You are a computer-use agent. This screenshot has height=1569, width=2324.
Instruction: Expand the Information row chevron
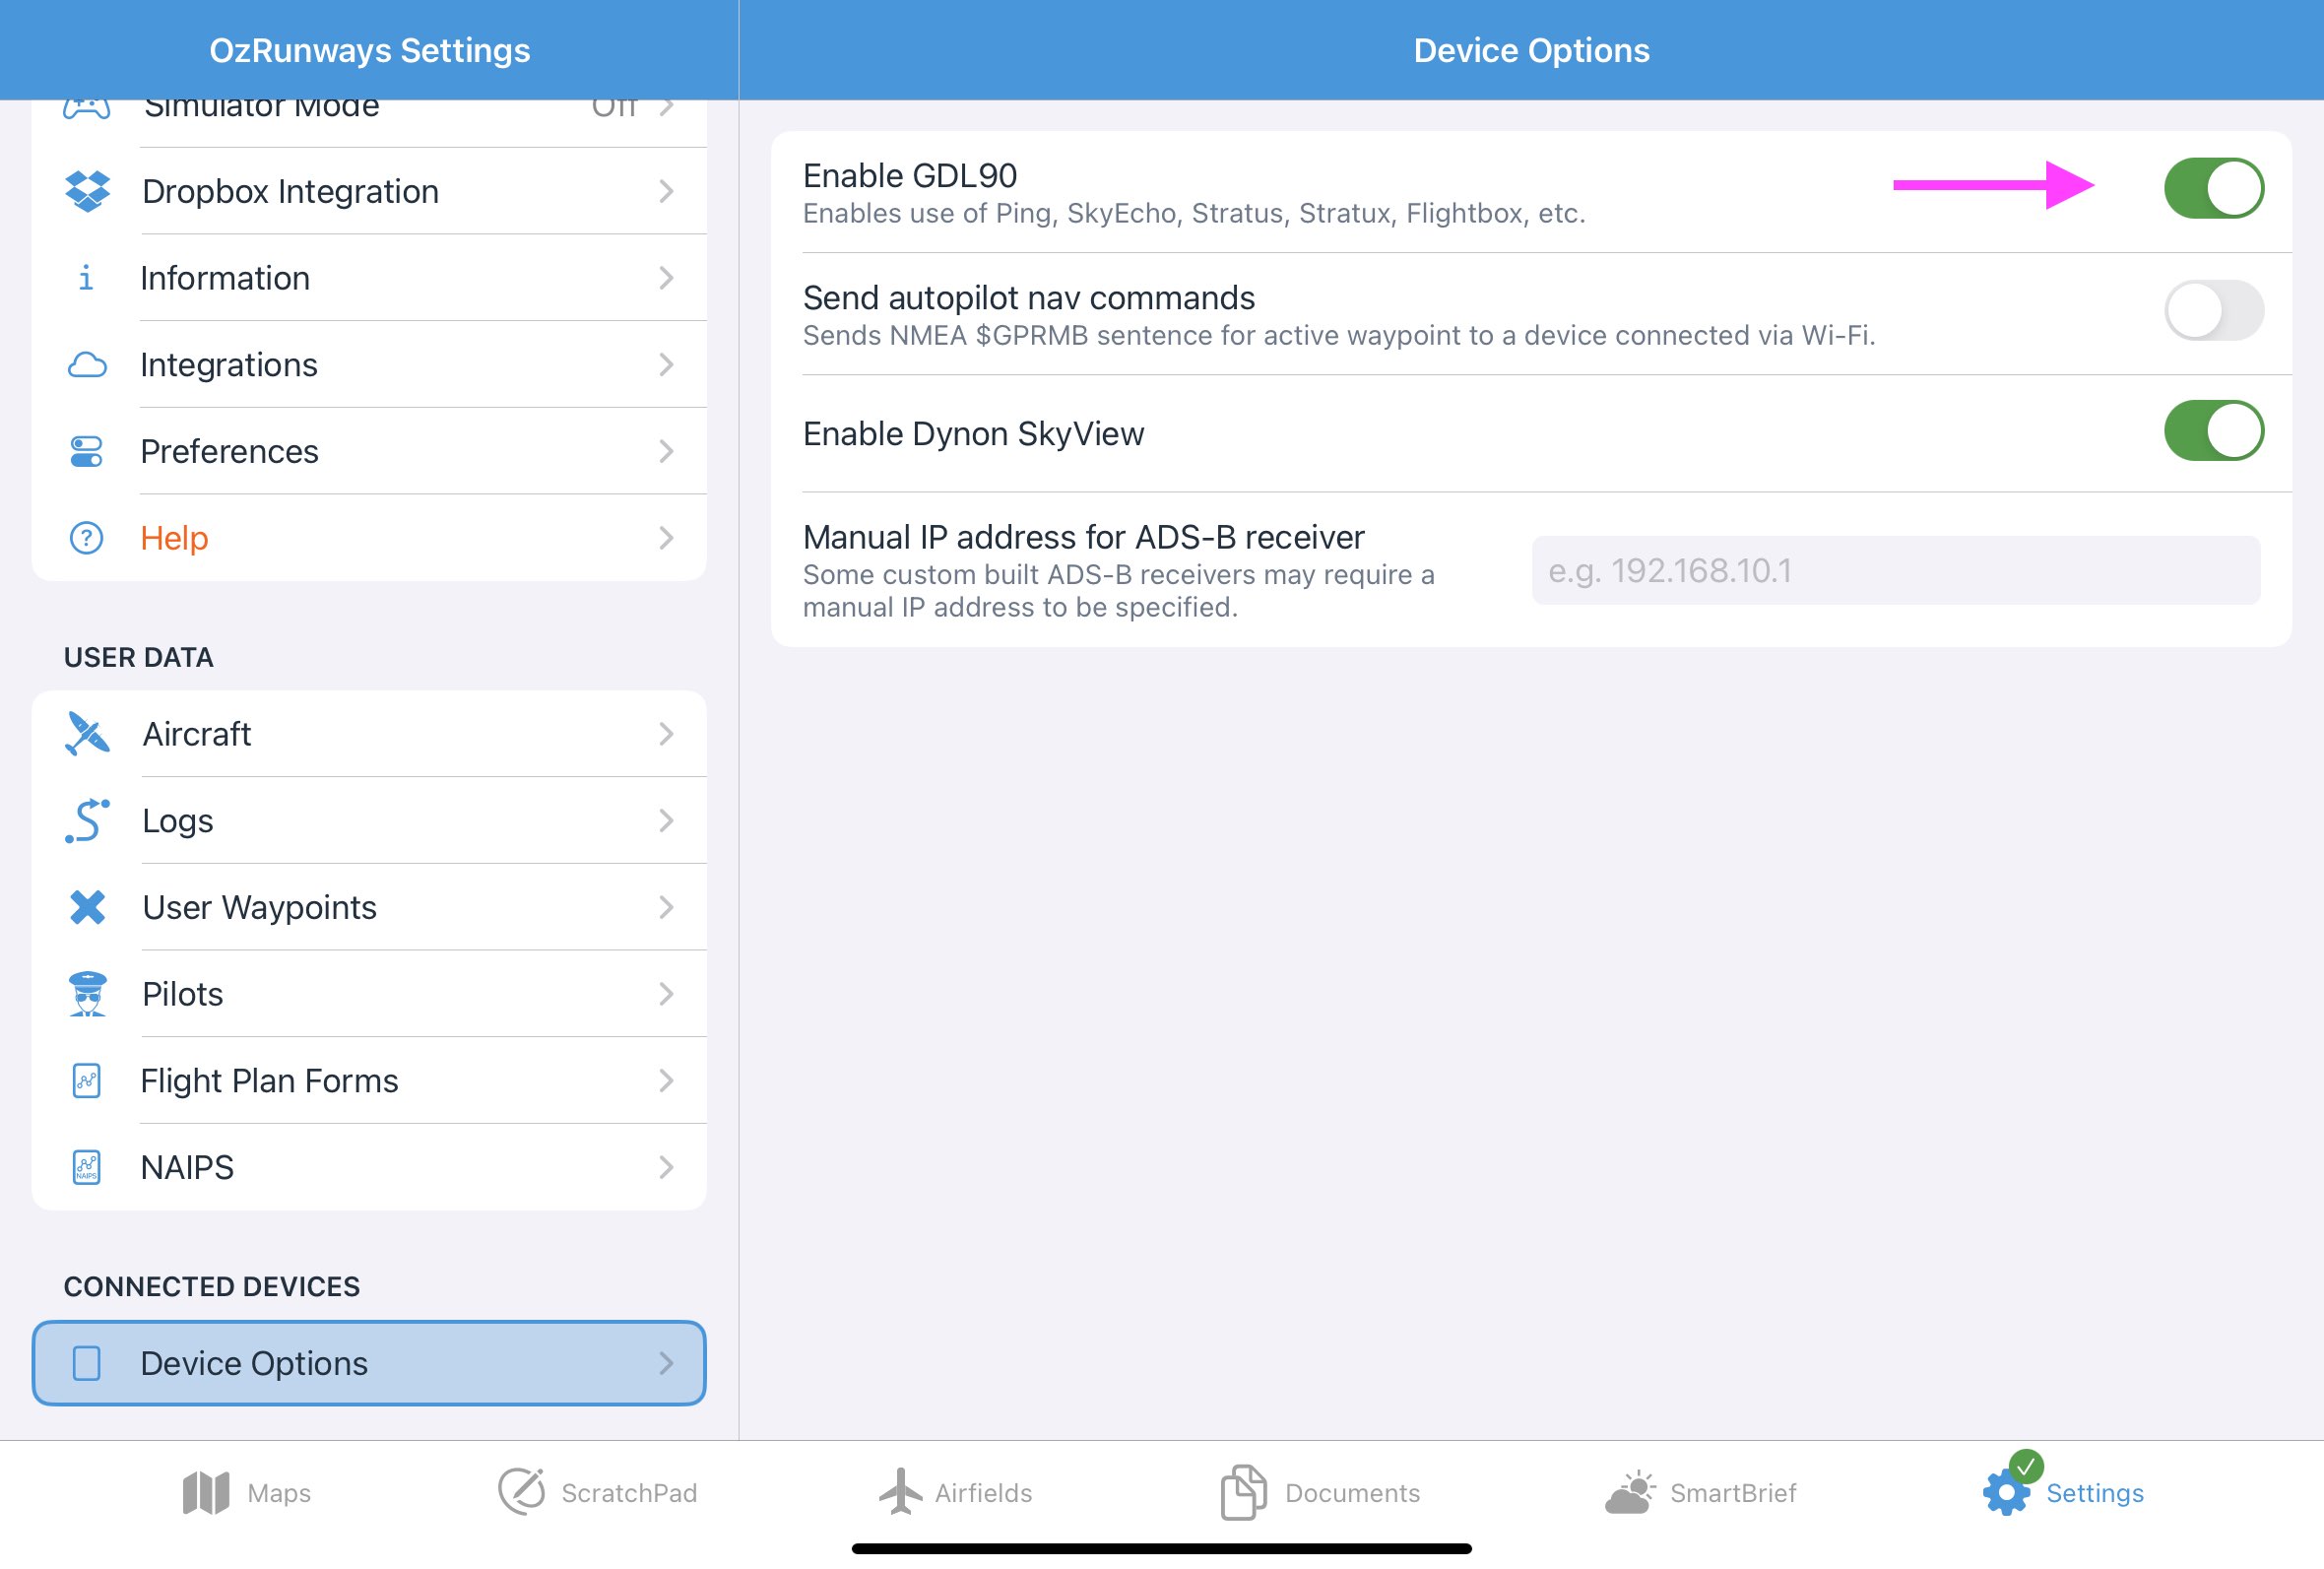pyautogui.click(x=666, y=278)
